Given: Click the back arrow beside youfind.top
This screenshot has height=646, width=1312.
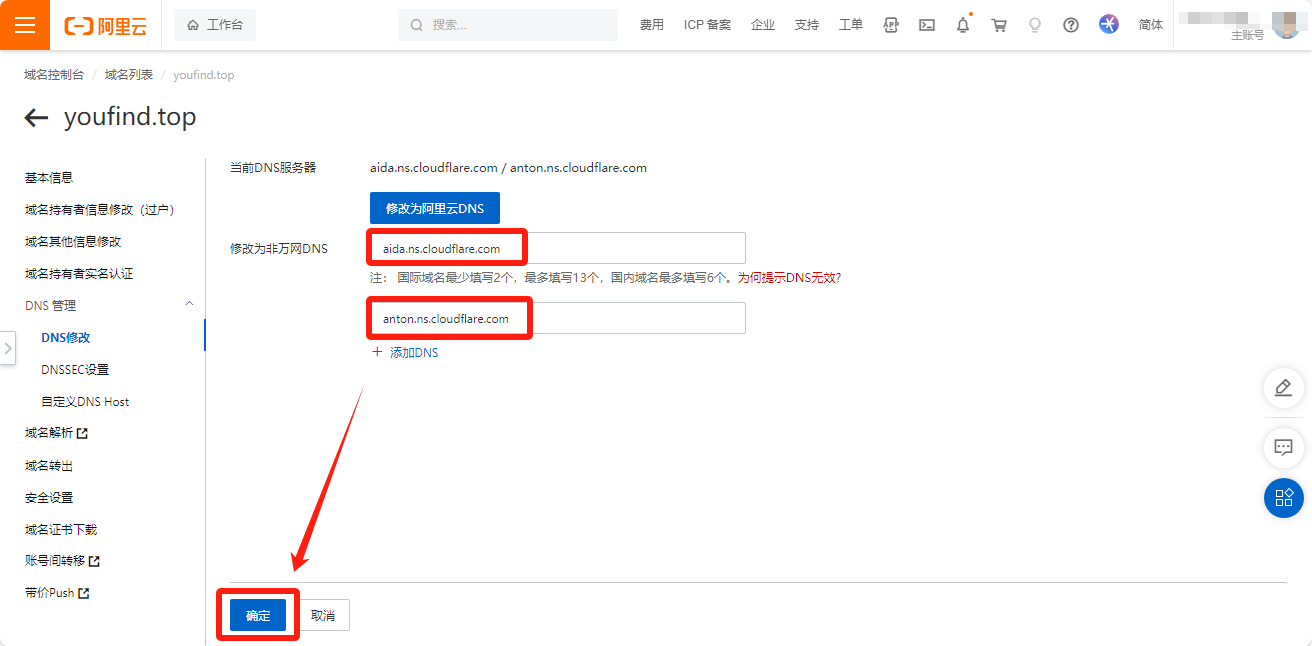Looking at the screenshot, I should click(36, 118).
